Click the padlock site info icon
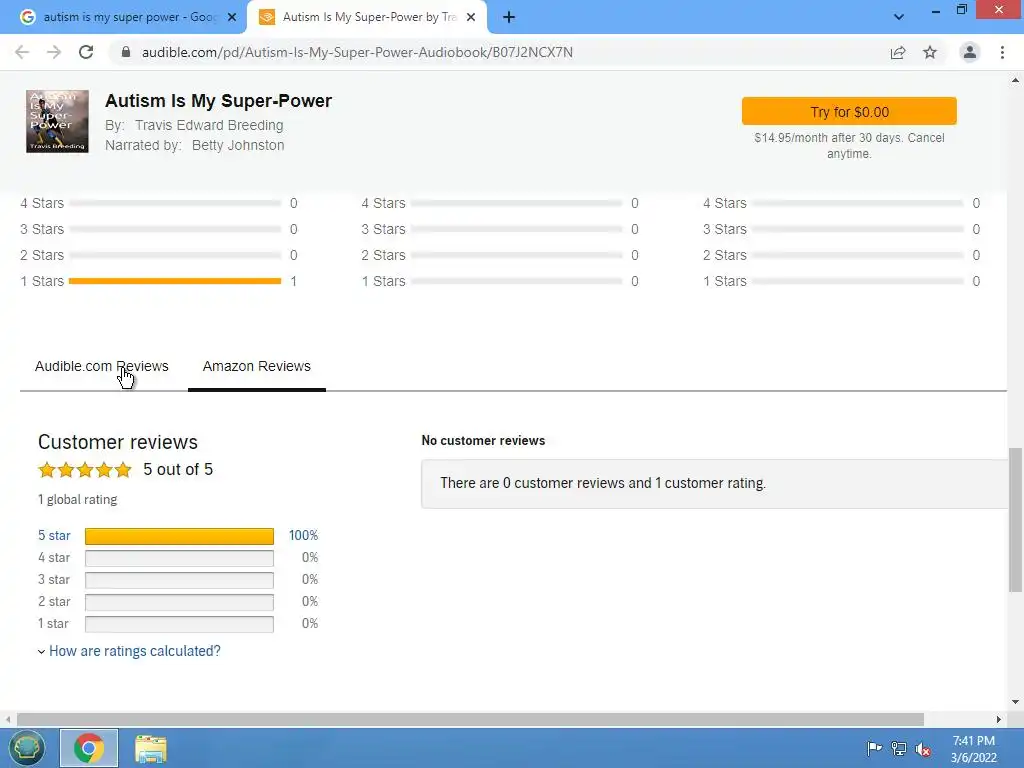This screenshot has height=768, width=1024. pos(126,52)
